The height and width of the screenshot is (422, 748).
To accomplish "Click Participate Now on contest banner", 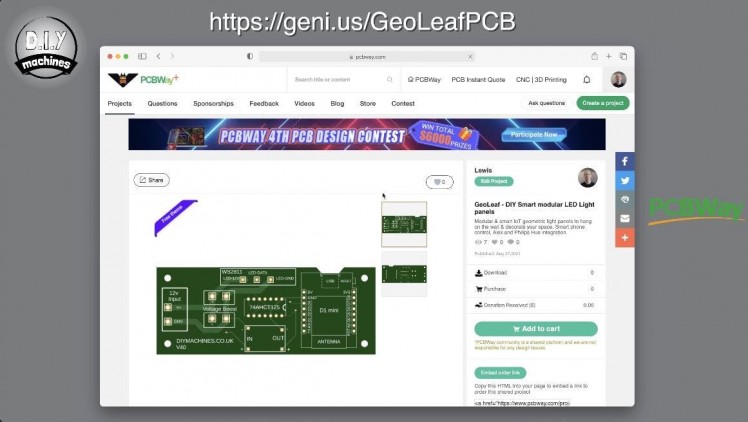I will (x=534, y=135).
